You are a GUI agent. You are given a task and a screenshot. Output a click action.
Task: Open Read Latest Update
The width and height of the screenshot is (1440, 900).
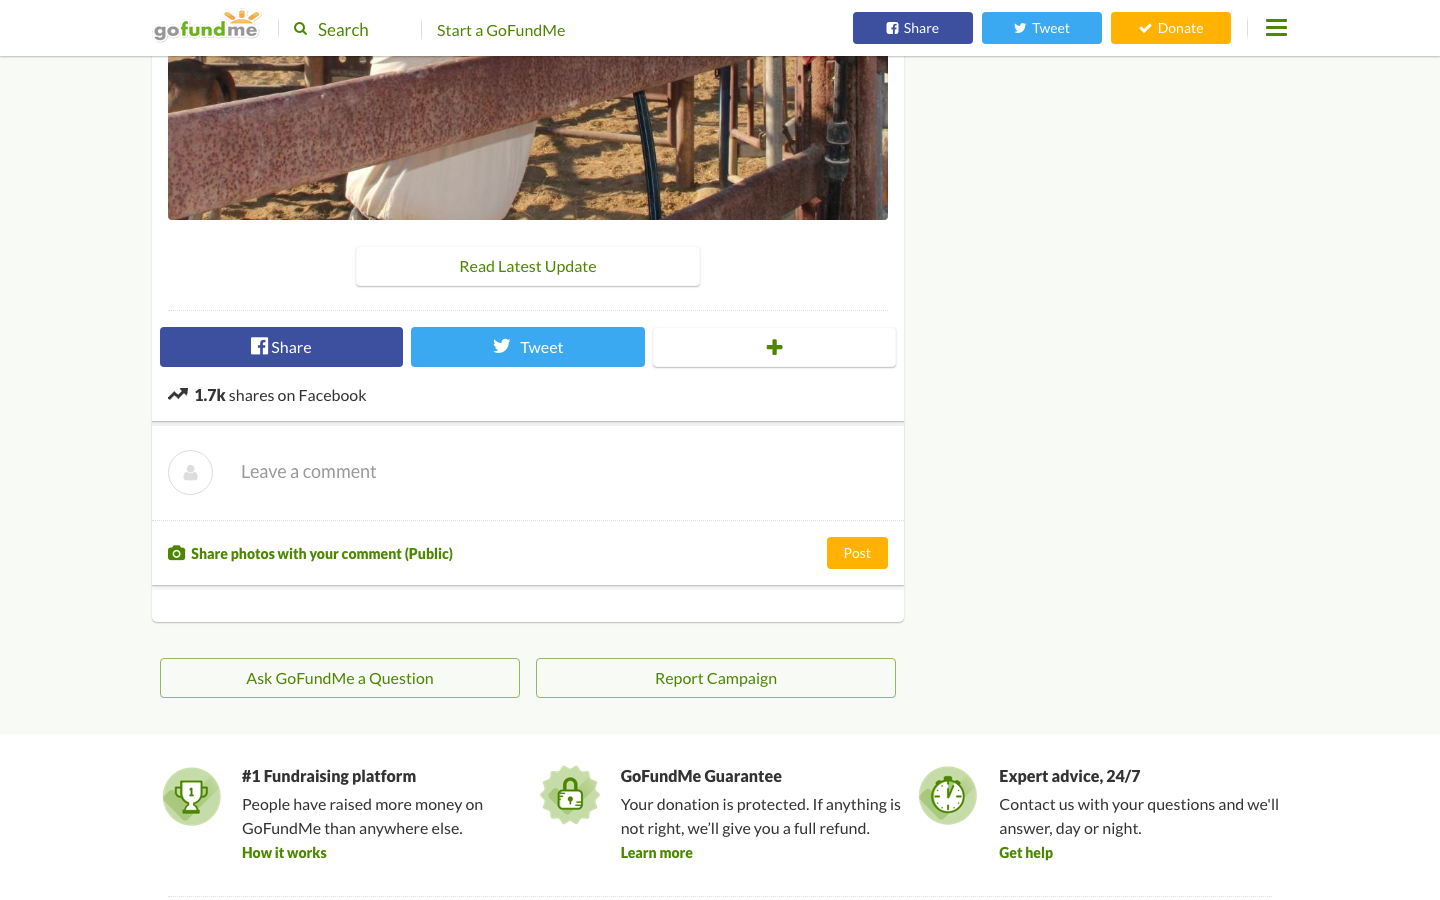[x=528, y=267]
